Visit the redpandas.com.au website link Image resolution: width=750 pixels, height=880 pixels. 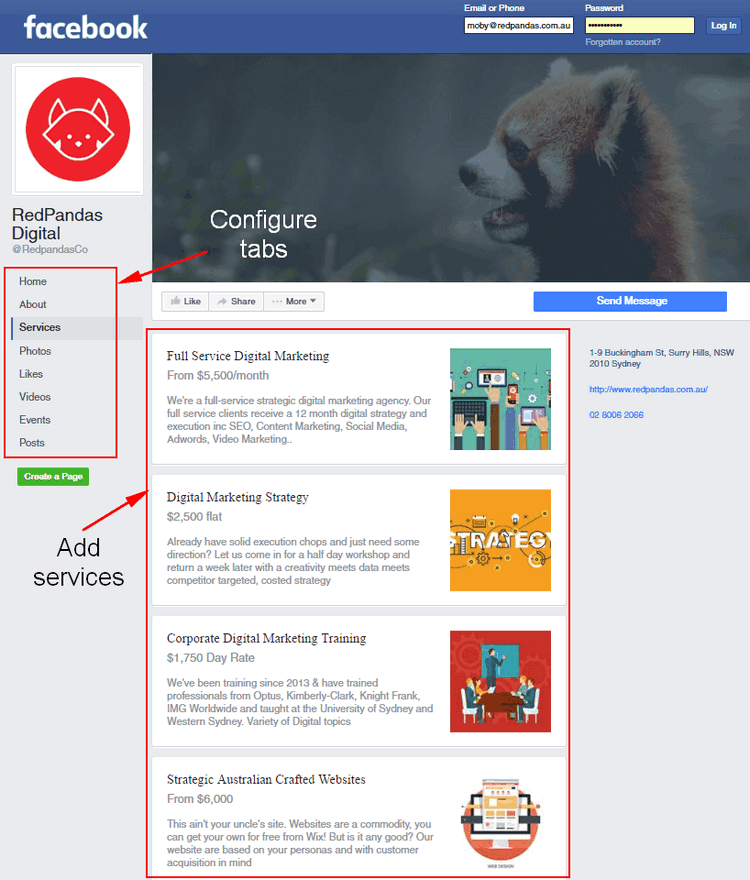point(648,389)
